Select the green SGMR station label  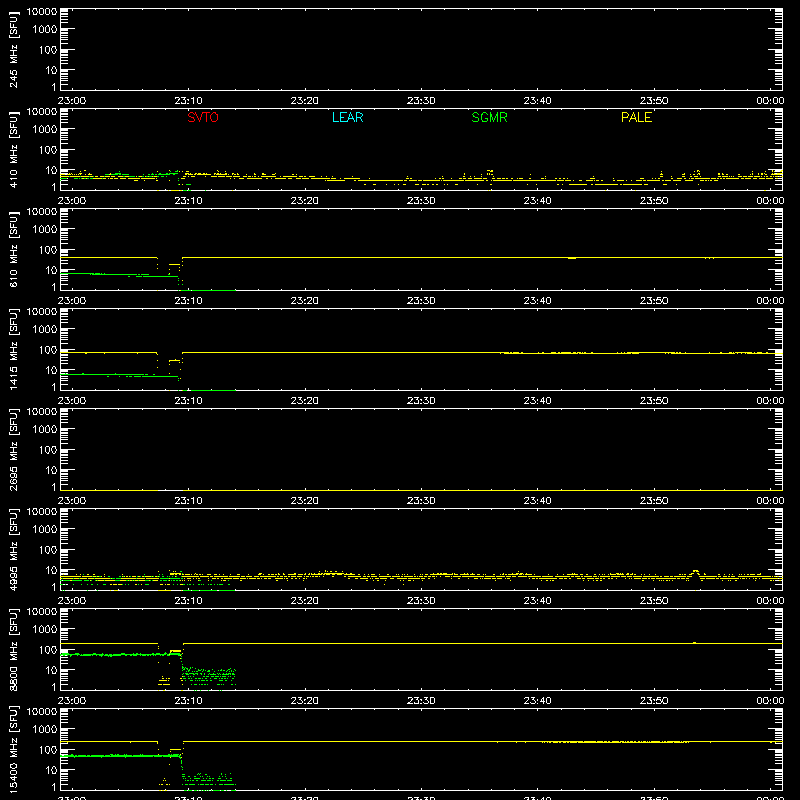[x=489, y=117]
